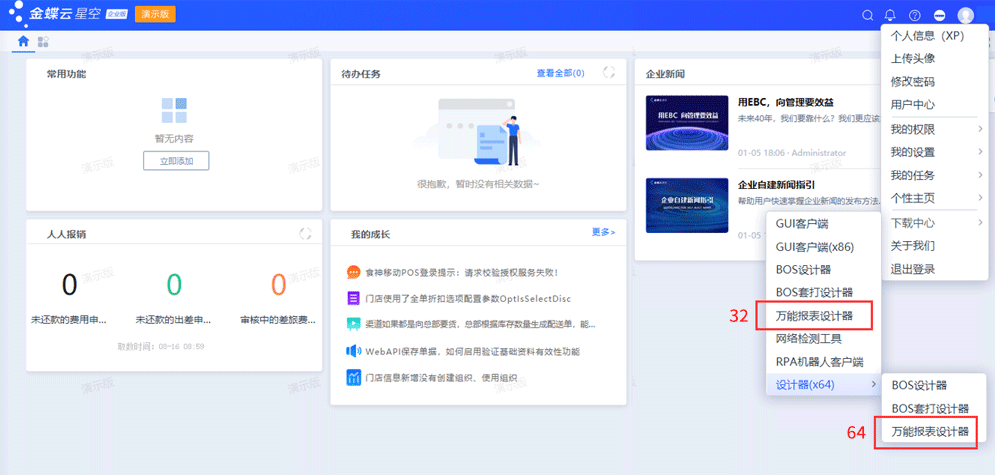Image resolution: width=995 pixels, height=475 pixels.
Task: Select BOS设计器 in the 下载中心 submenu
Action: [x=823, y=270]
